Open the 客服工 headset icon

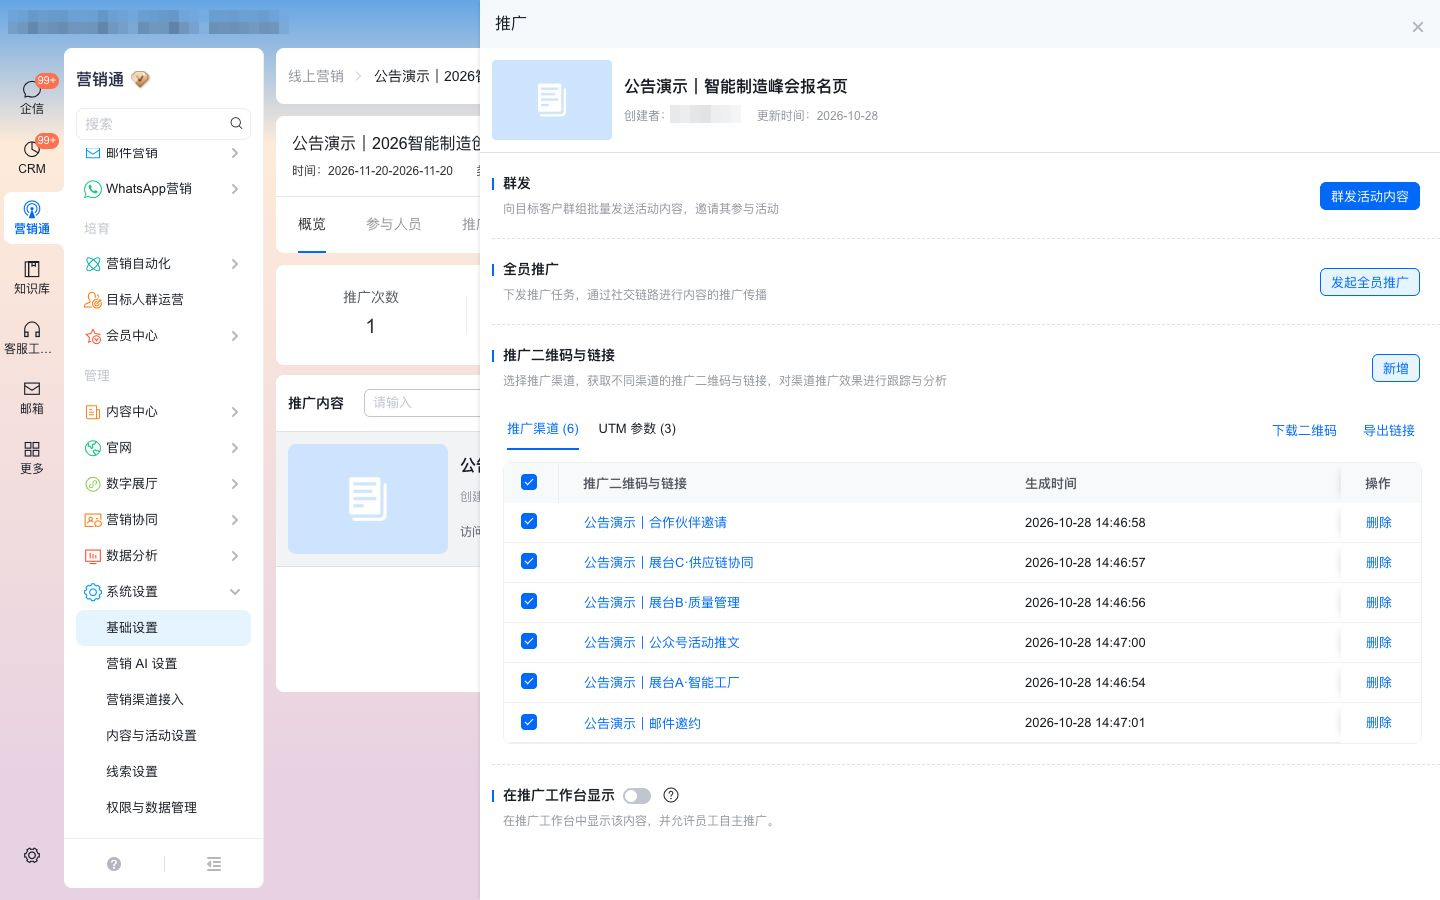32,329
